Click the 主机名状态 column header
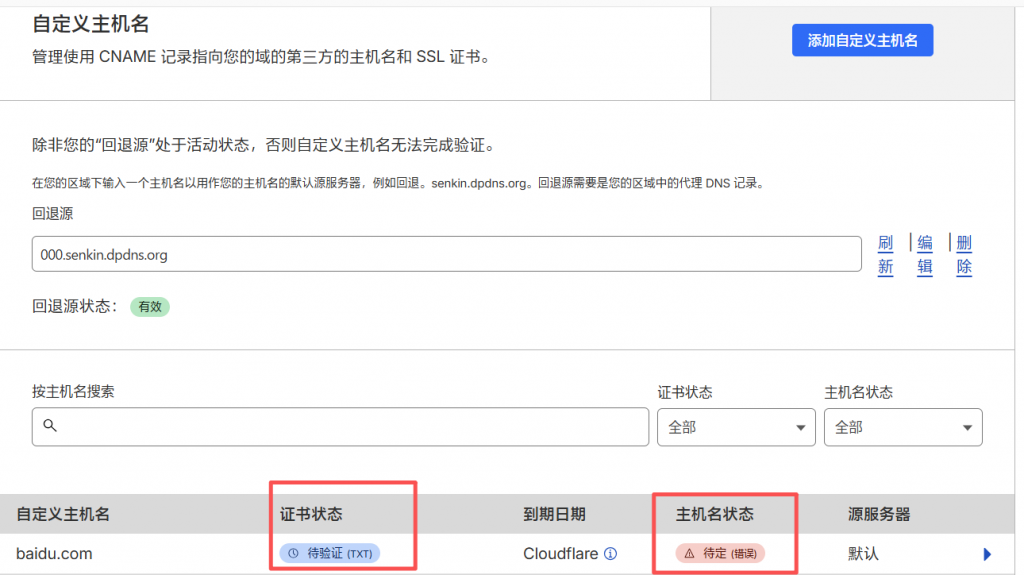The height and width of the screenshot is (575, 1024). coord(715,514)
